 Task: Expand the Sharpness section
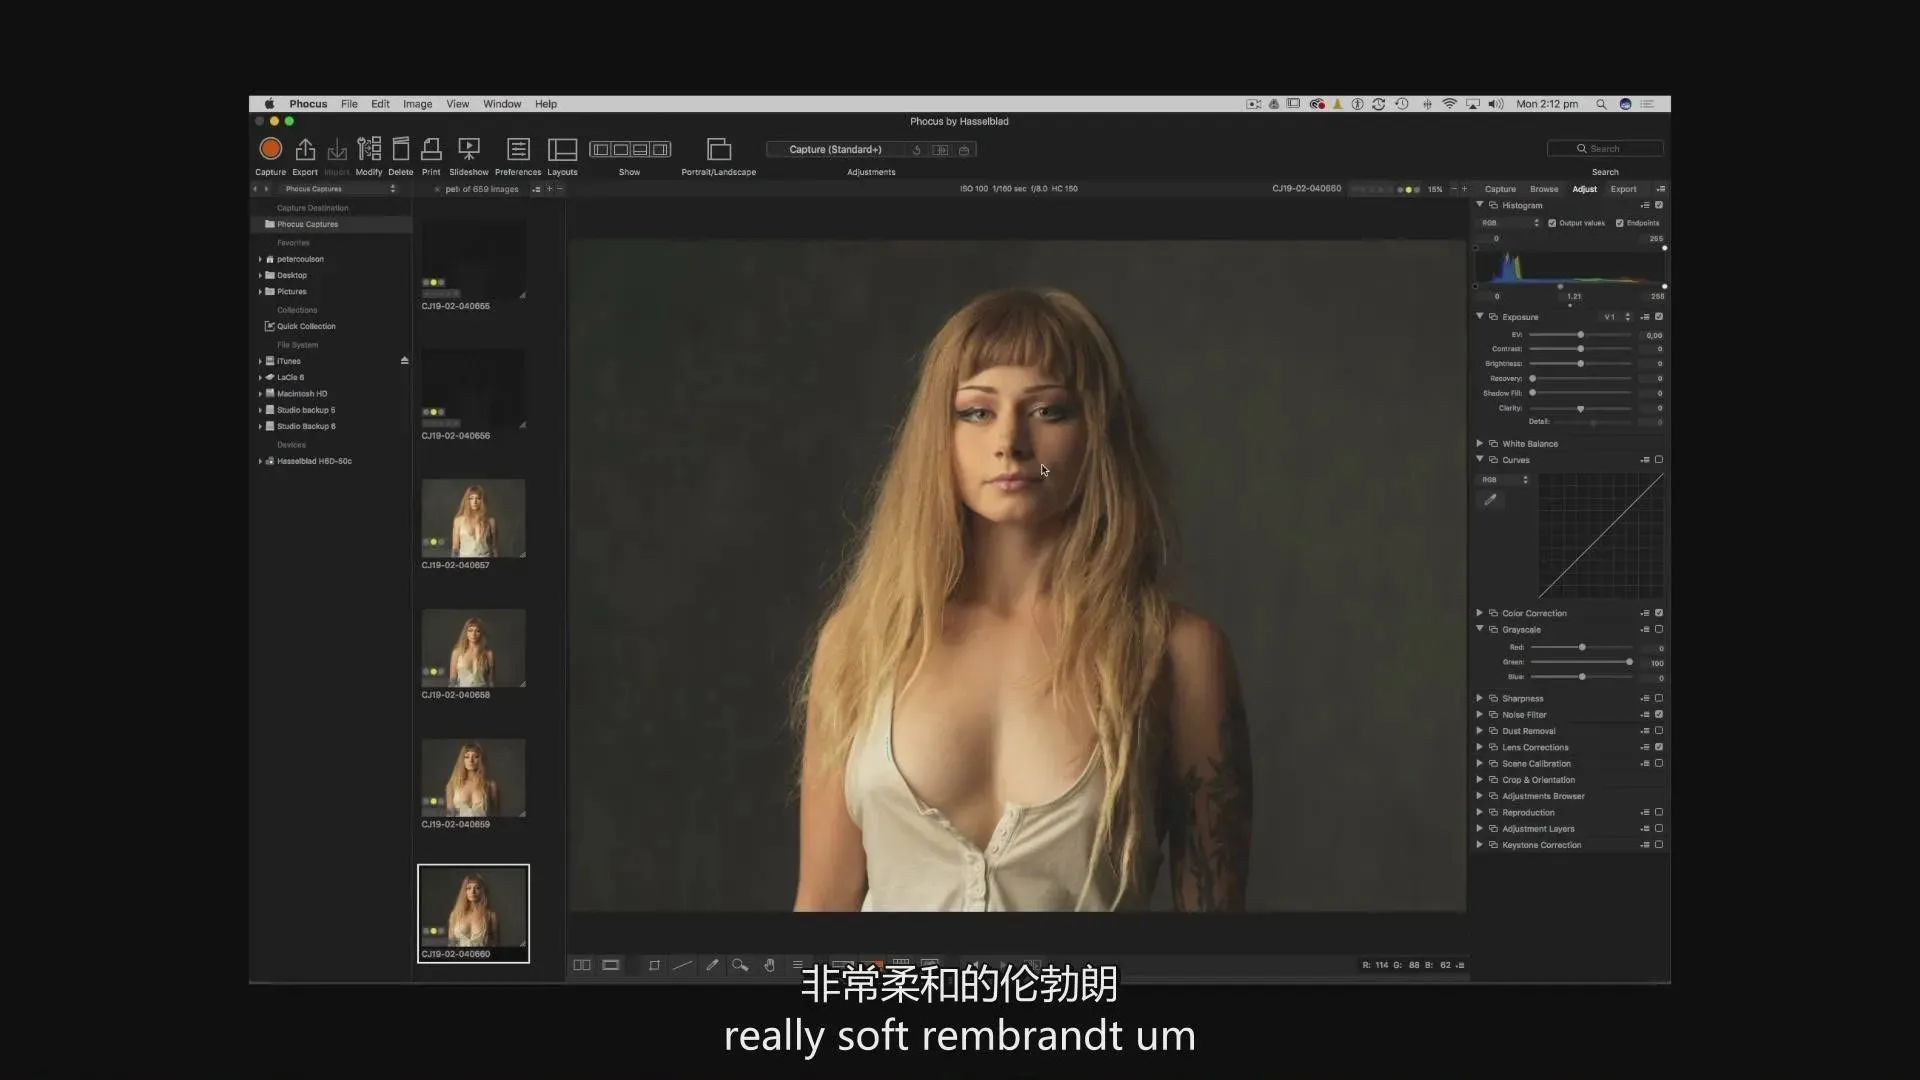click(x=1480, y=699)
